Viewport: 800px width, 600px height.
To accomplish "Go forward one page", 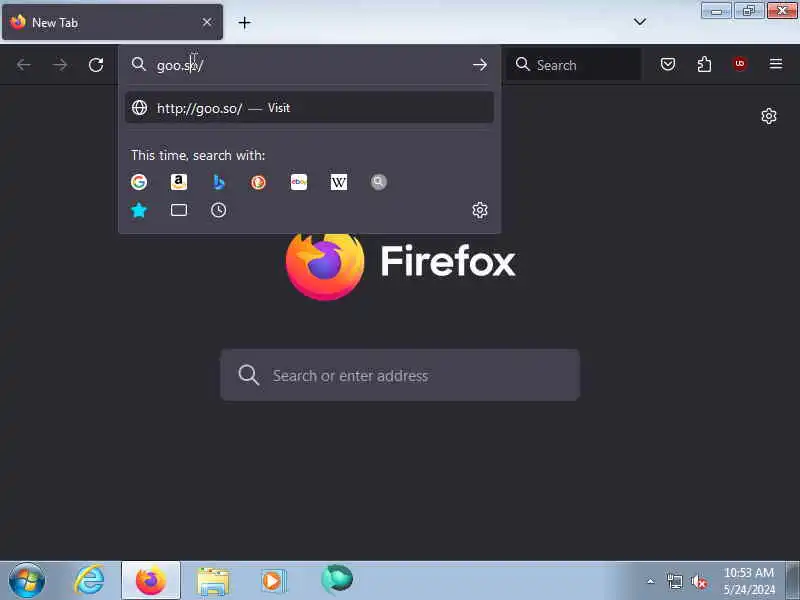I will point(60,65).
